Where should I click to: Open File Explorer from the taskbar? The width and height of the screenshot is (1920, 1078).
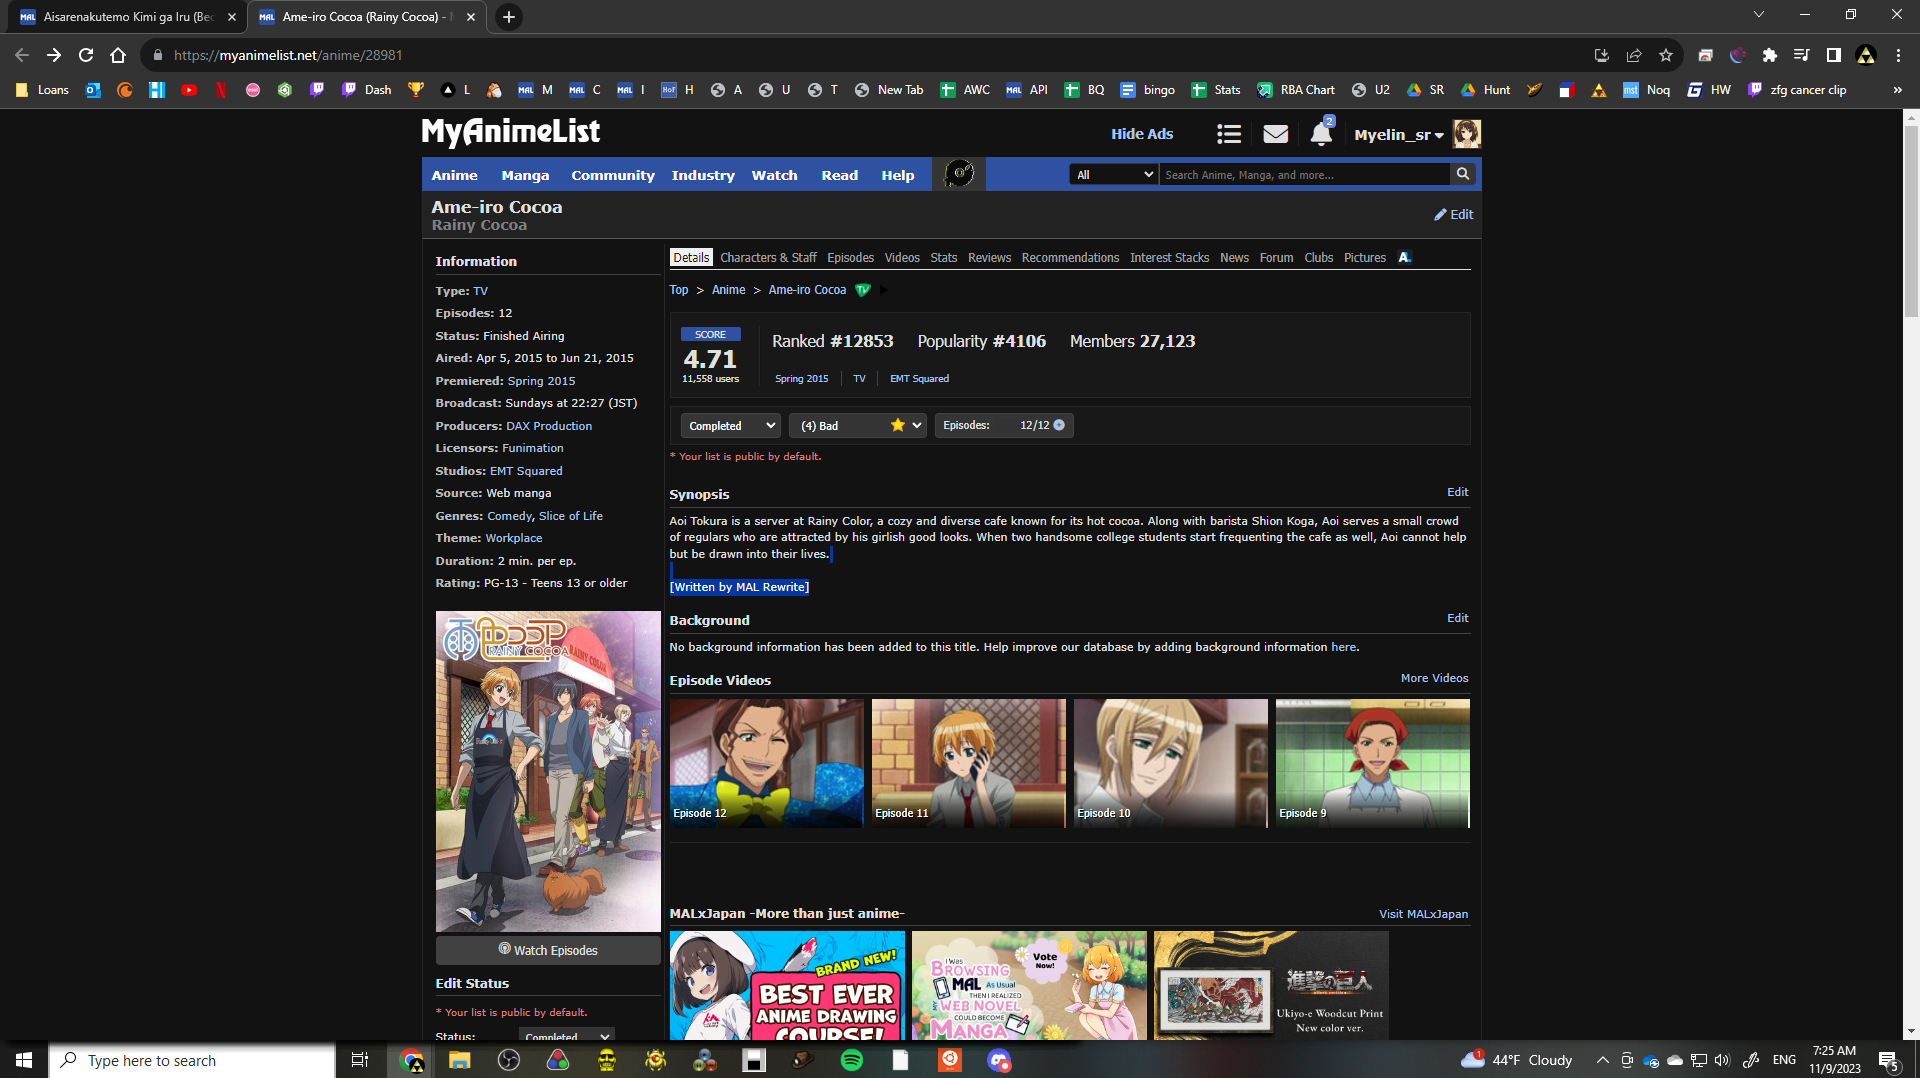click(460, 1060)
